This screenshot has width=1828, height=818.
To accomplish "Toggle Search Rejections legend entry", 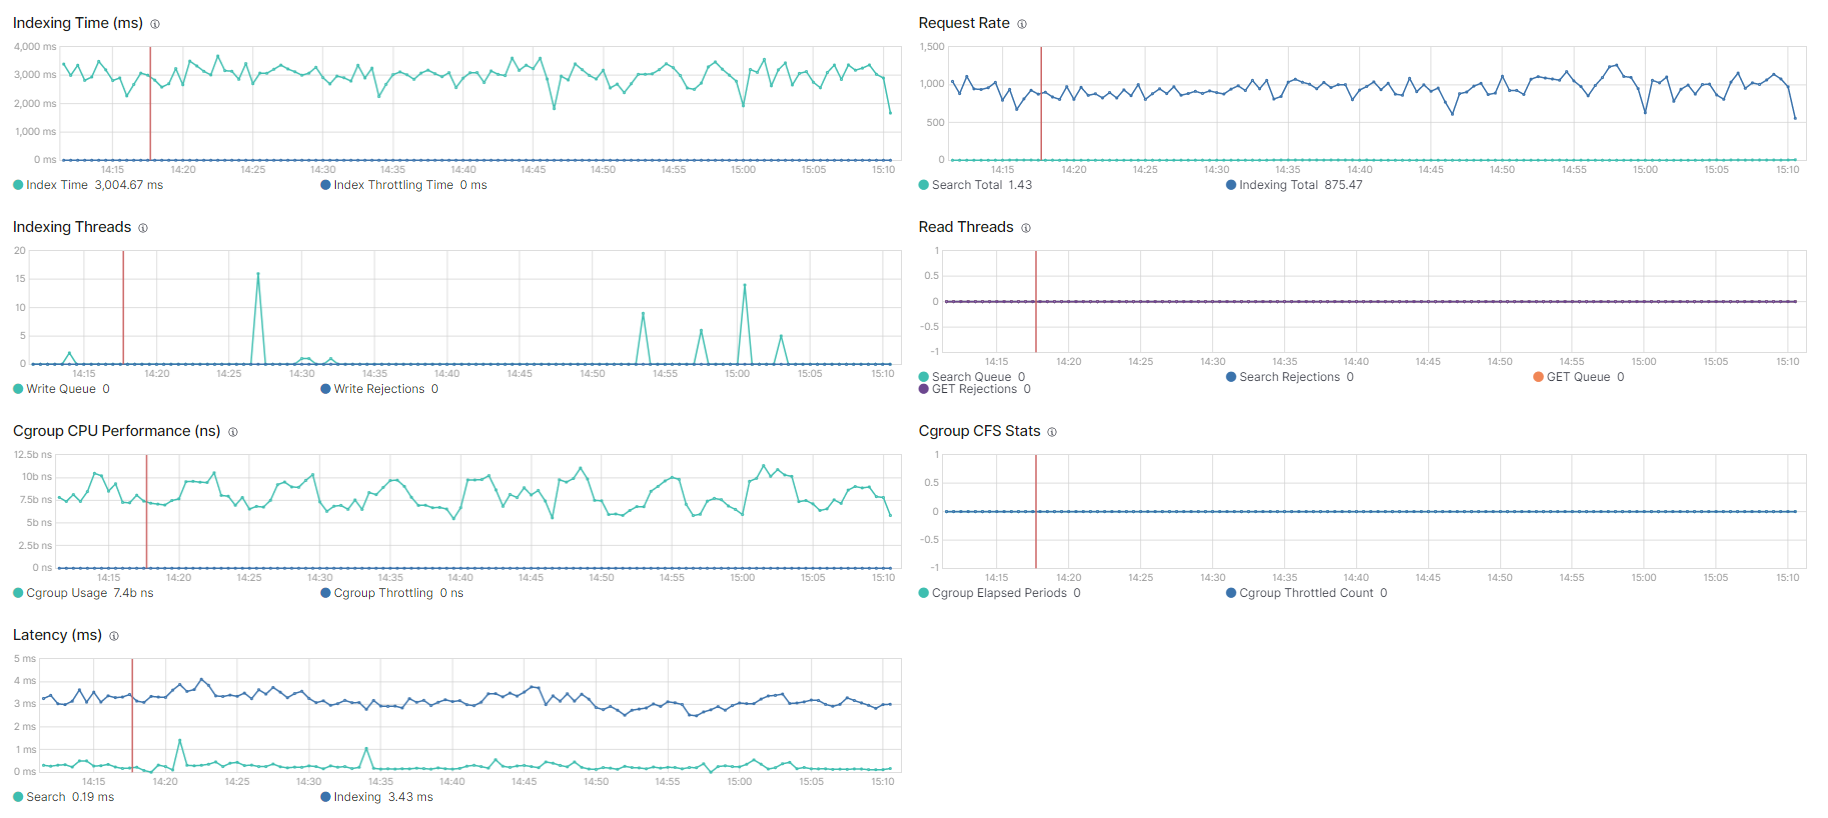I will (1290, 377).
